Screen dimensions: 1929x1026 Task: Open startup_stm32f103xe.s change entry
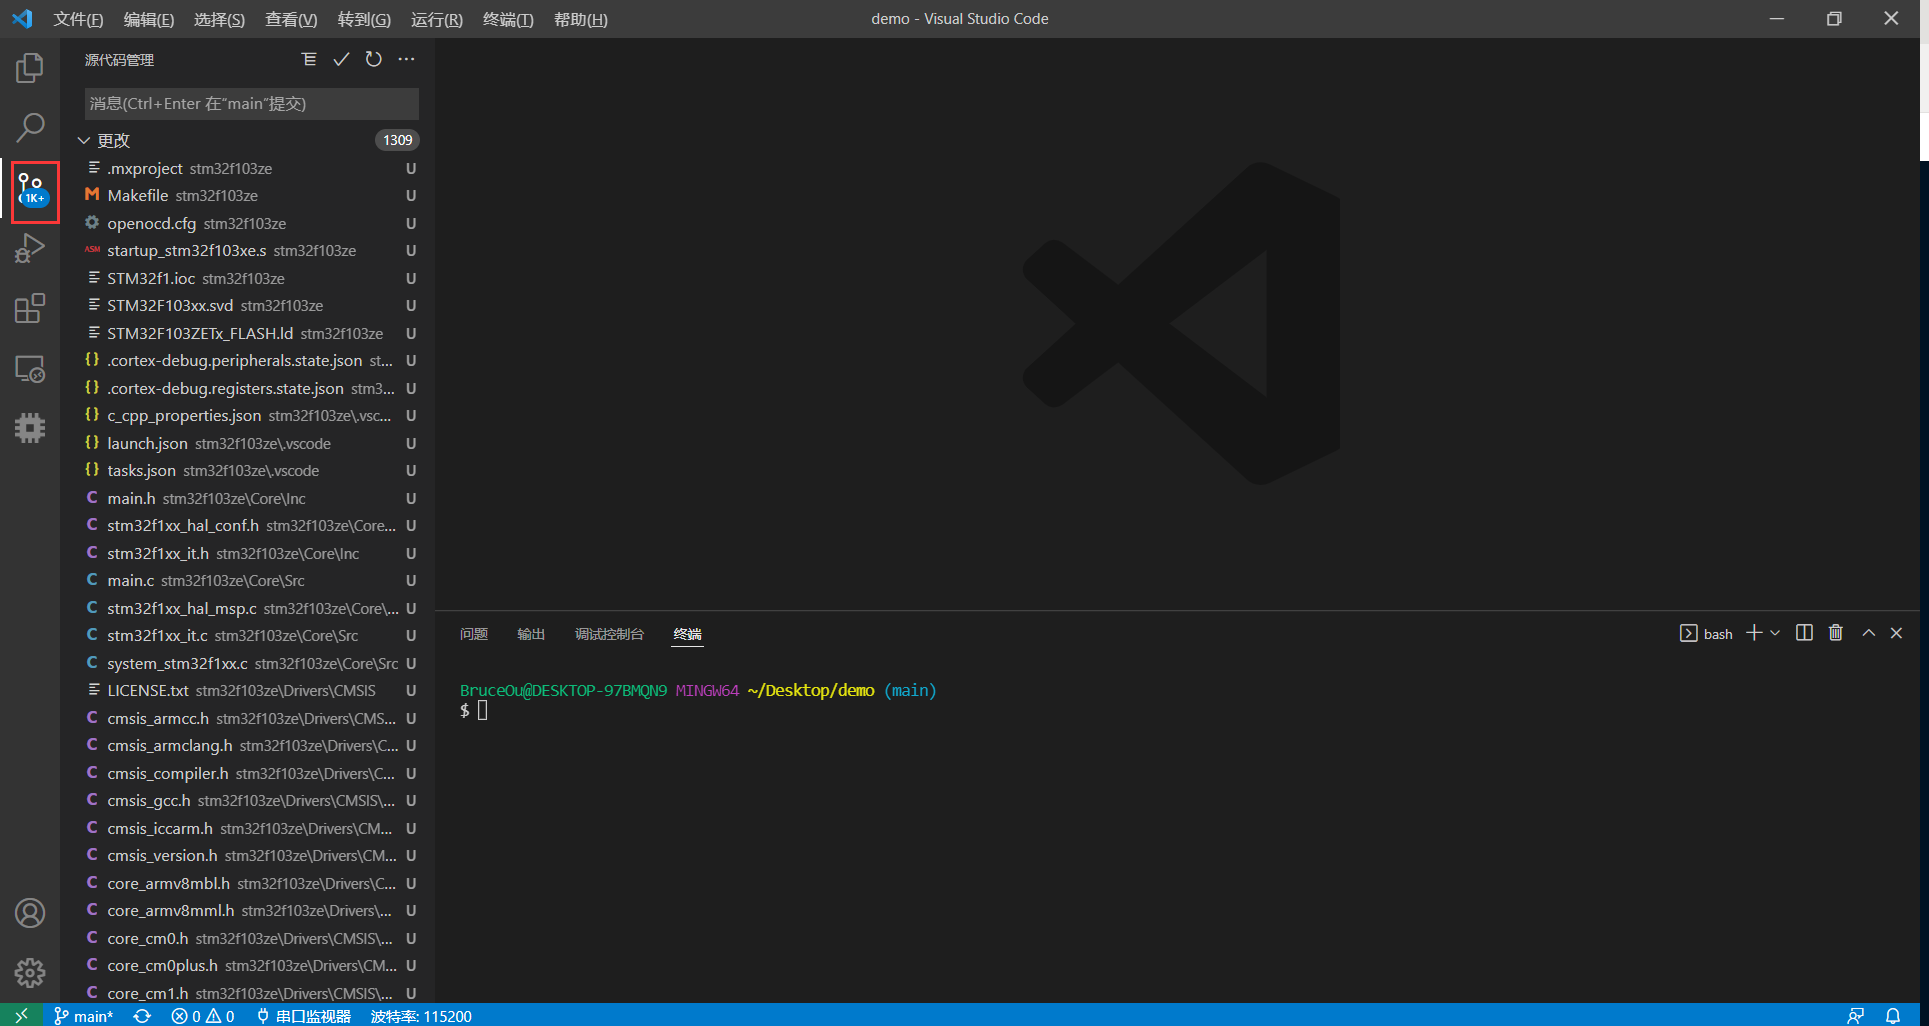click(x=248, y=250)
